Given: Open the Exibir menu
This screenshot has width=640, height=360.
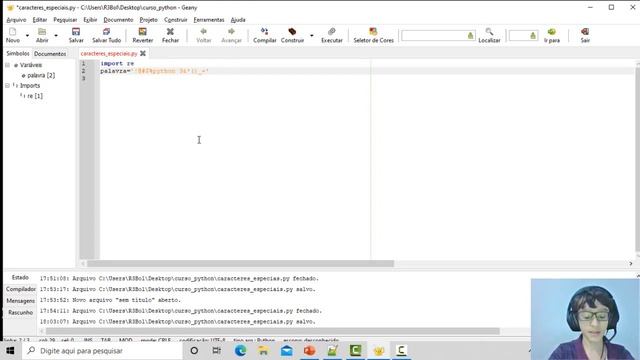Looking at the screenshot, I should (90, 20).
